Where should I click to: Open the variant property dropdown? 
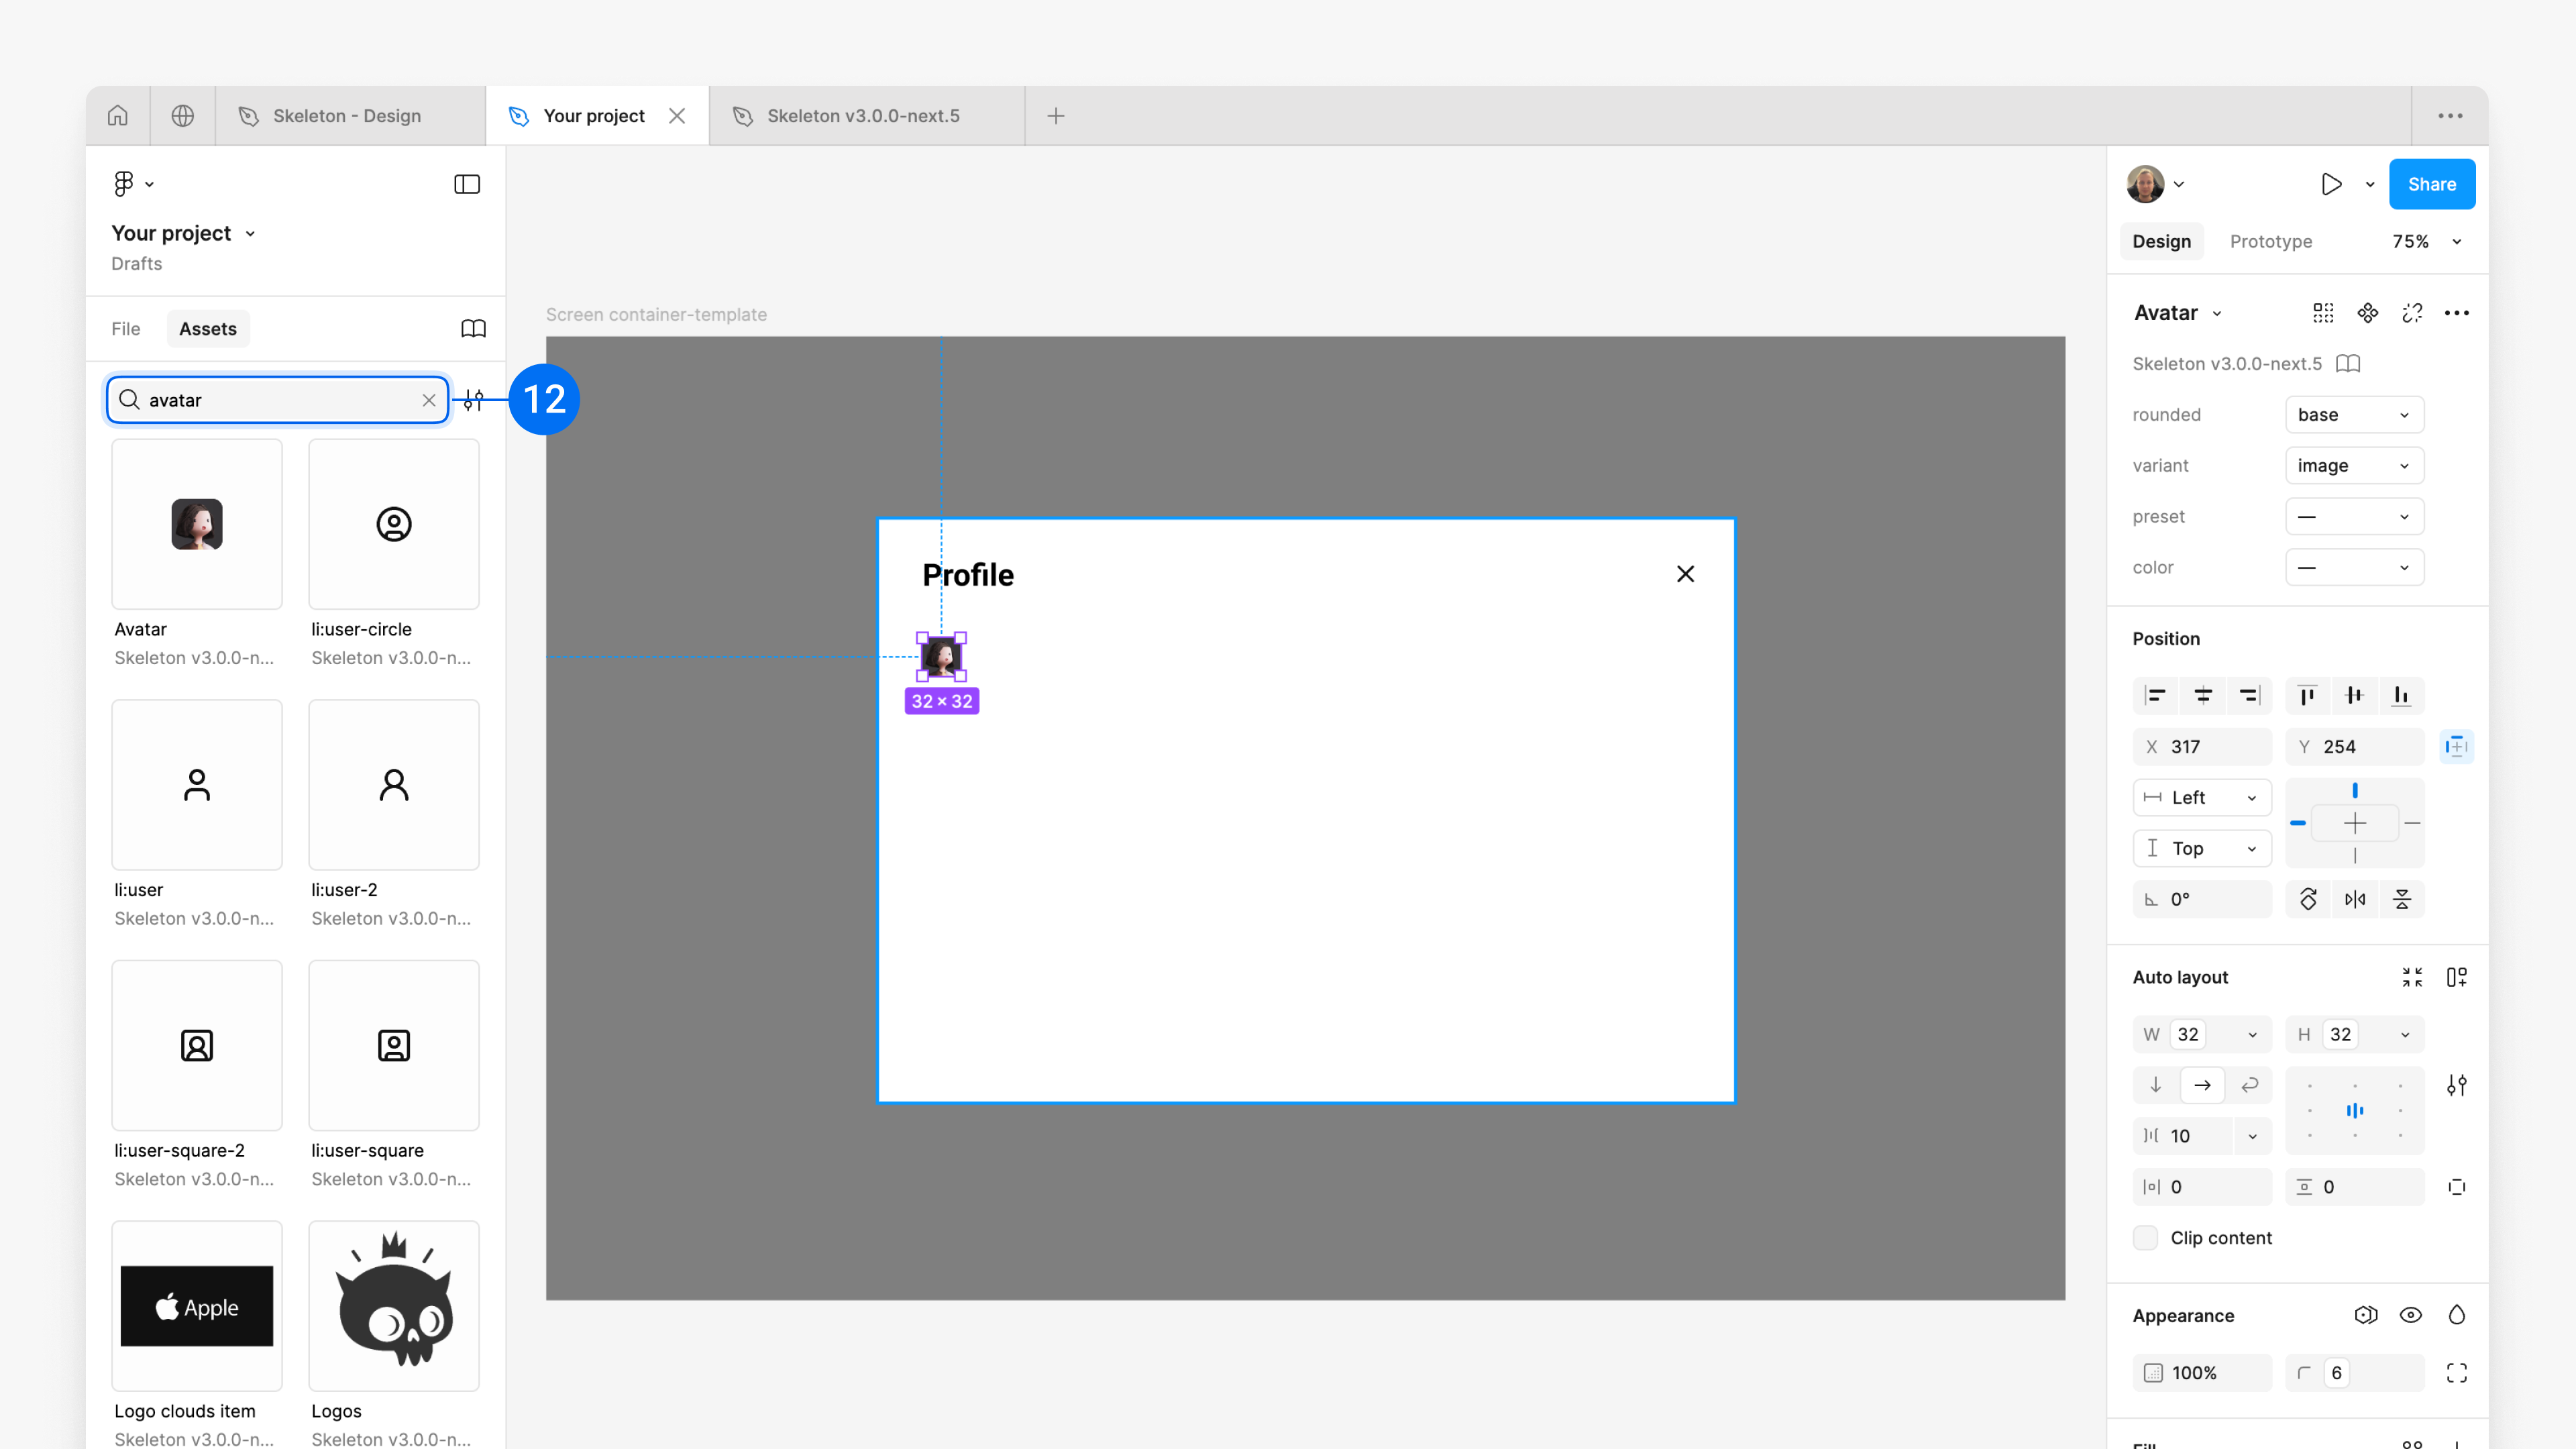tap(2354, 466)
